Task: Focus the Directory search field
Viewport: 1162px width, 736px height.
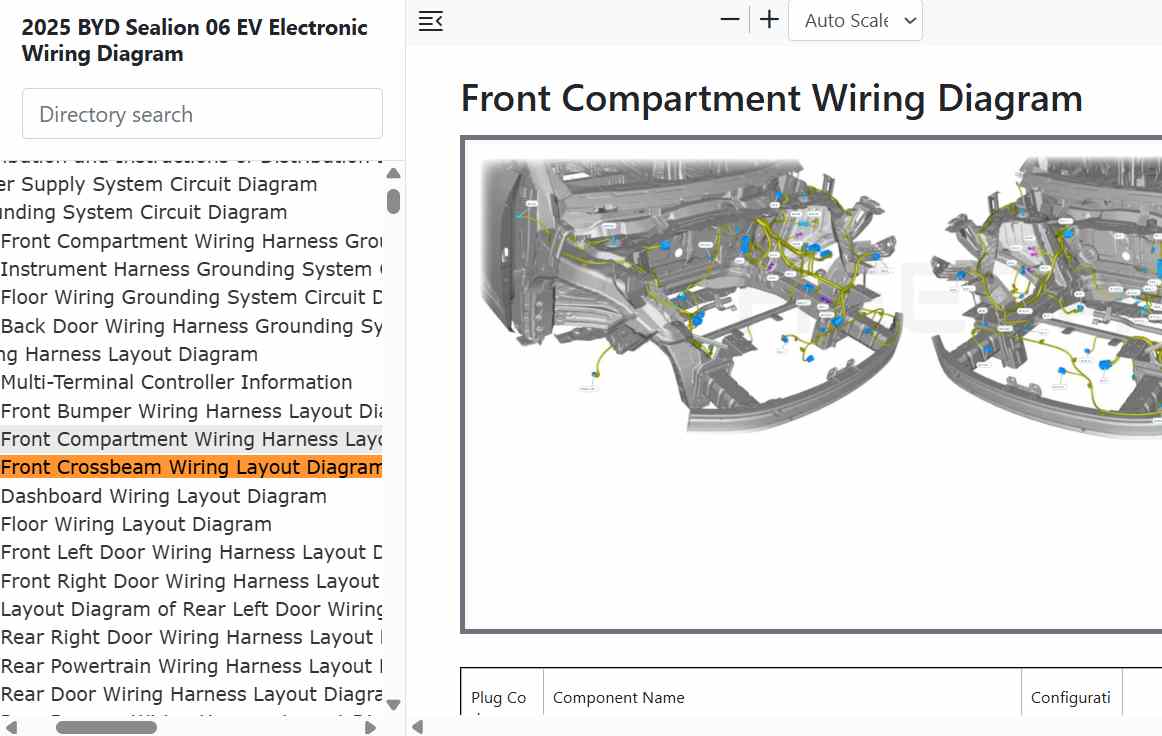Action: [202, 114]
